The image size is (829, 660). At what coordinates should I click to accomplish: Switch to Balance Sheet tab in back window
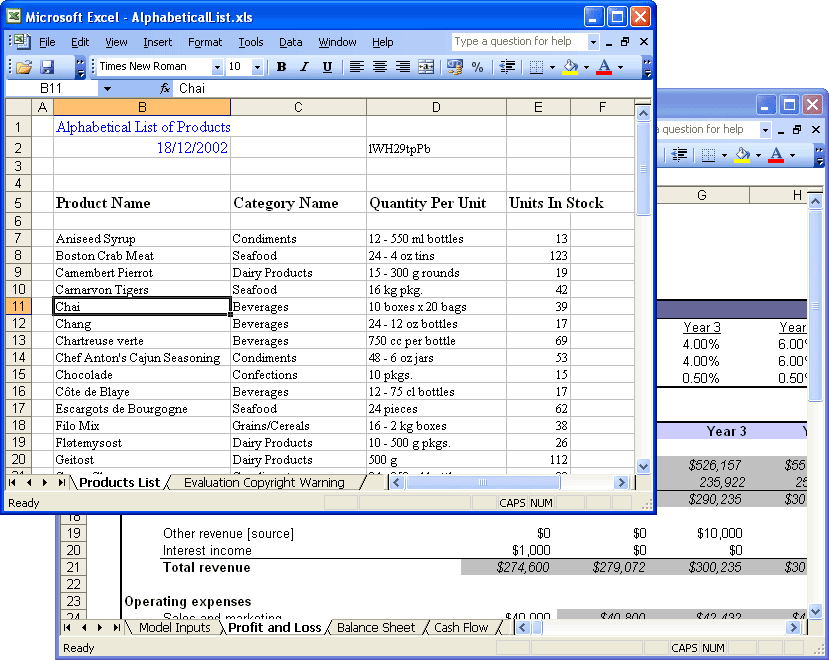click(x=376, y=628)
